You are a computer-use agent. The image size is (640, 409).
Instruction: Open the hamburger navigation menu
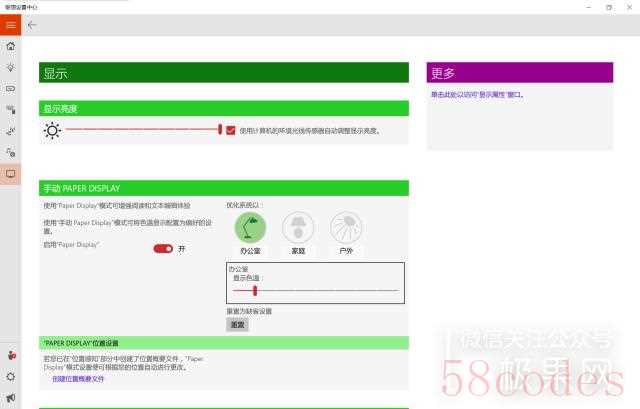point(10,25)
